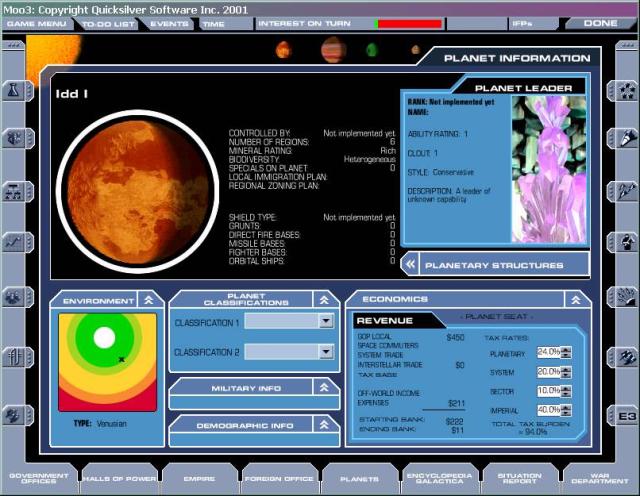Select the Revenue tab

click(394, 320)
